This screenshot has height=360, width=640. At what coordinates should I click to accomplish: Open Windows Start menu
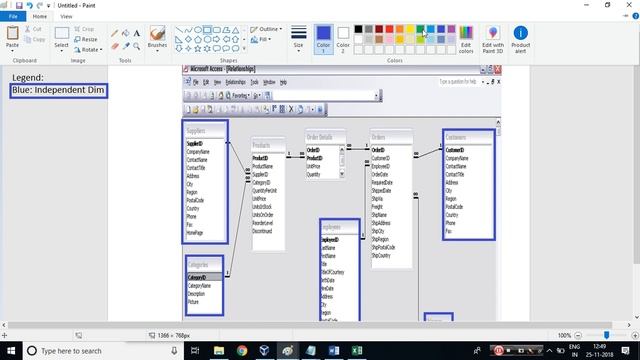point(11,351)
